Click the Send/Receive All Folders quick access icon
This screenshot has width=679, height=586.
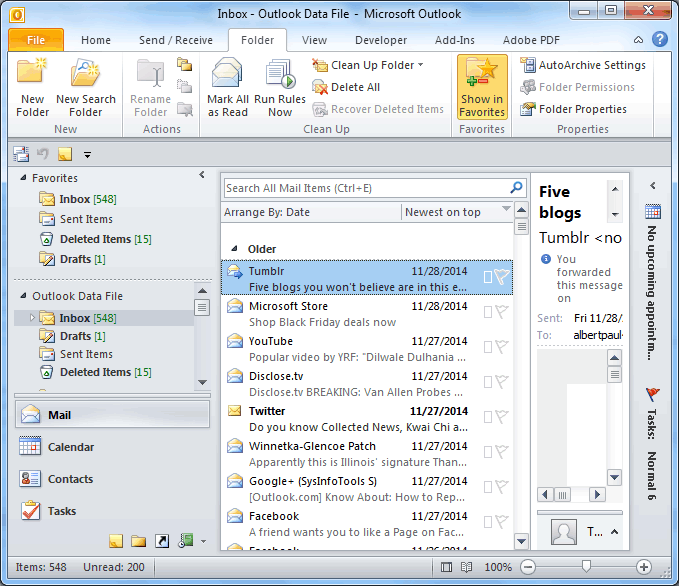click(x=21, y=154)
